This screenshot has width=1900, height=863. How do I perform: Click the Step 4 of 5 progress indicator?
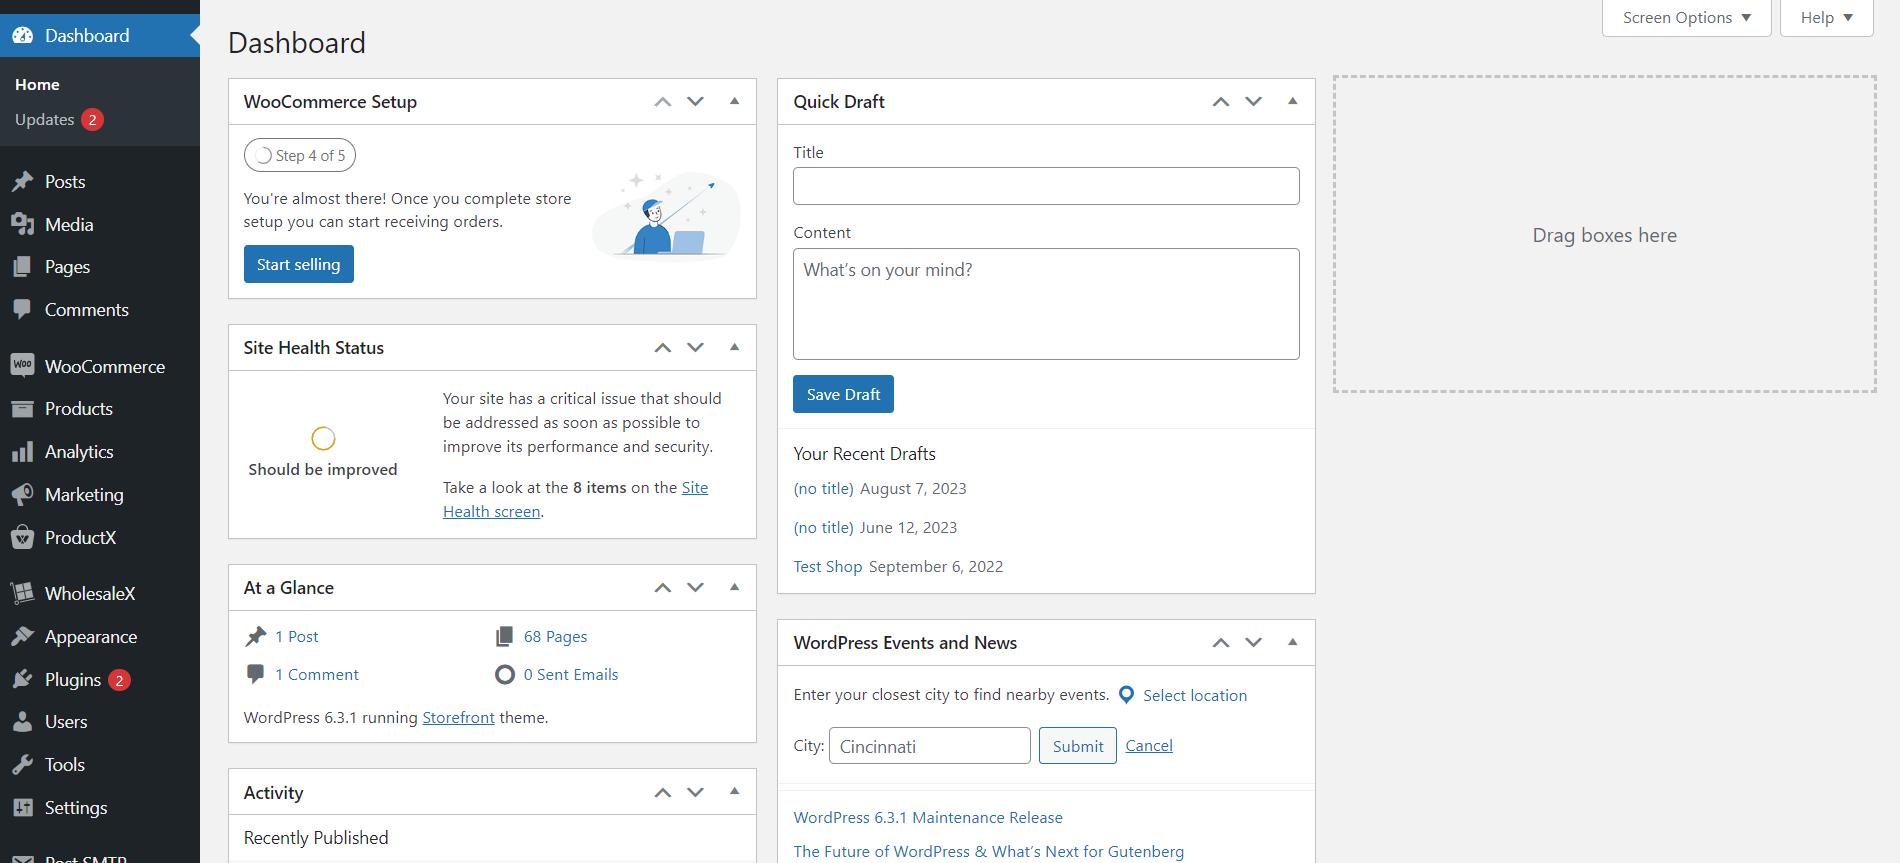(300, 155)
